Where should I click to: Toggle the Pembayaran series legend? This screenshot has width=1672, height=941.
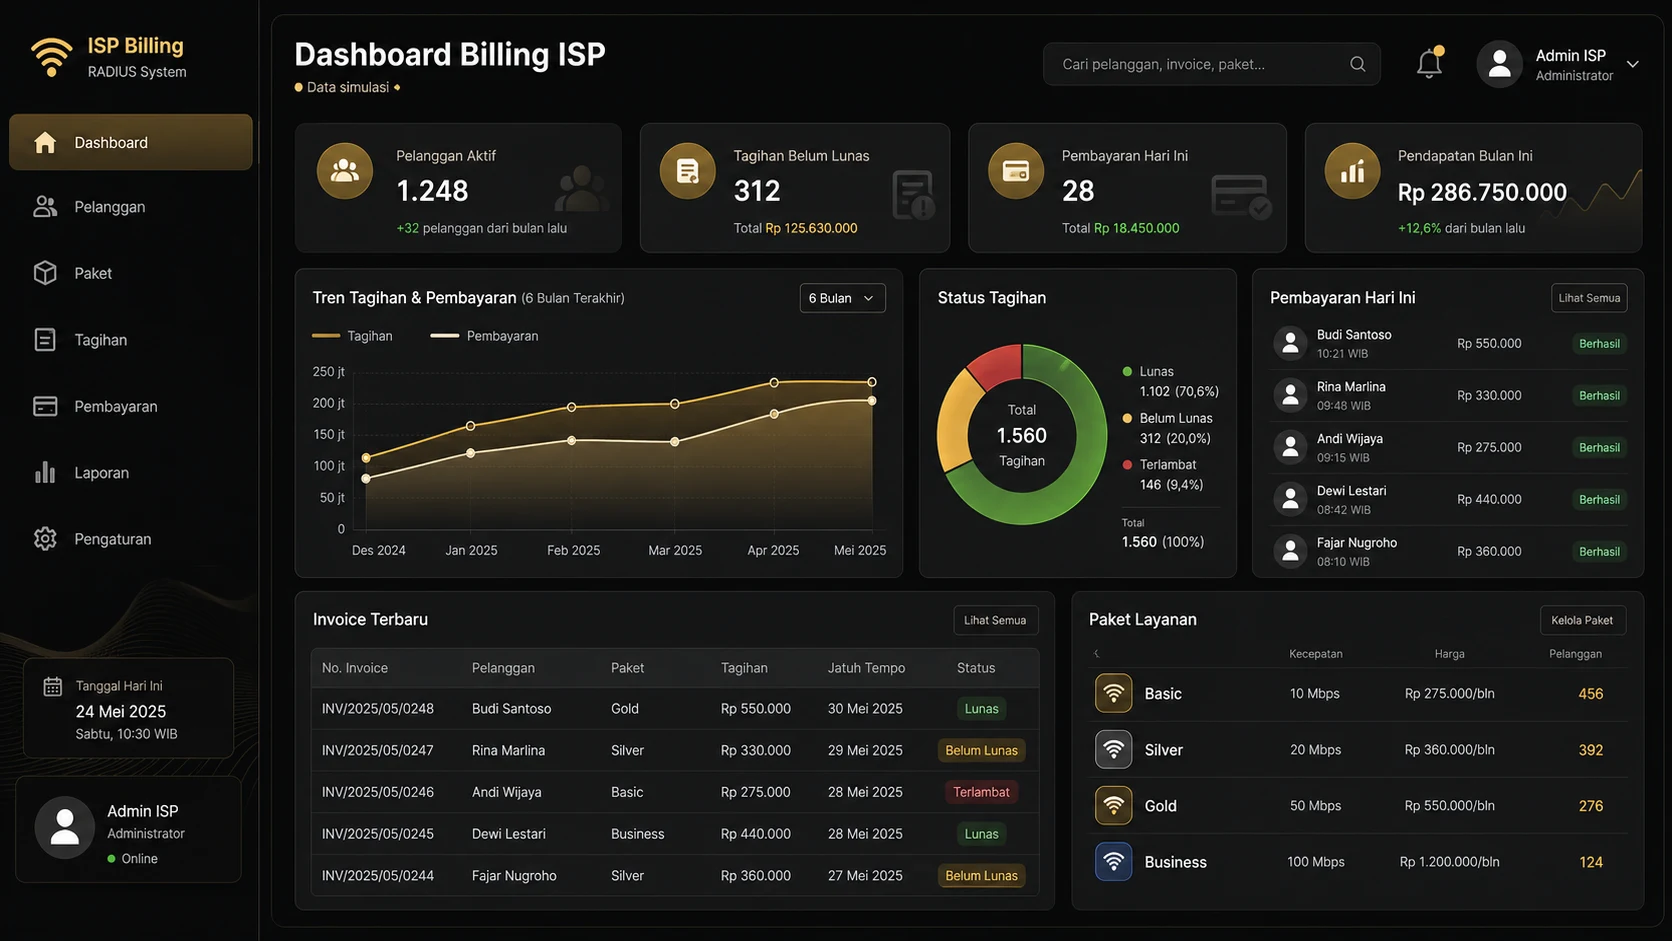(x=484, y=336)
